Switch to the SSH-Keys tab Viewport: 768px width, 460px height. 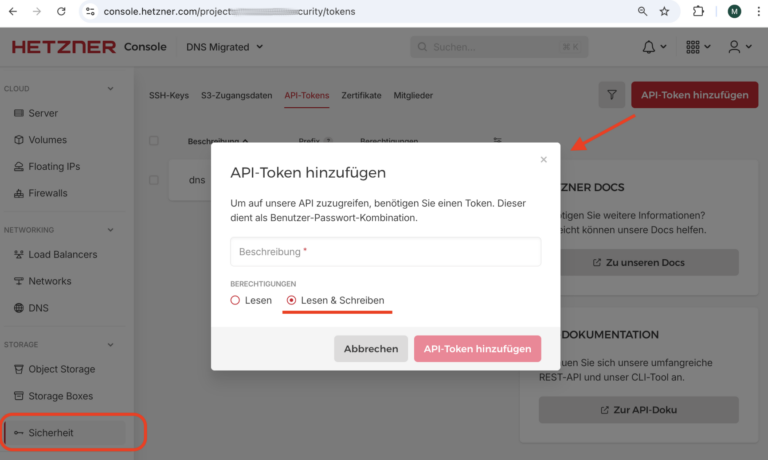(169, 96)
